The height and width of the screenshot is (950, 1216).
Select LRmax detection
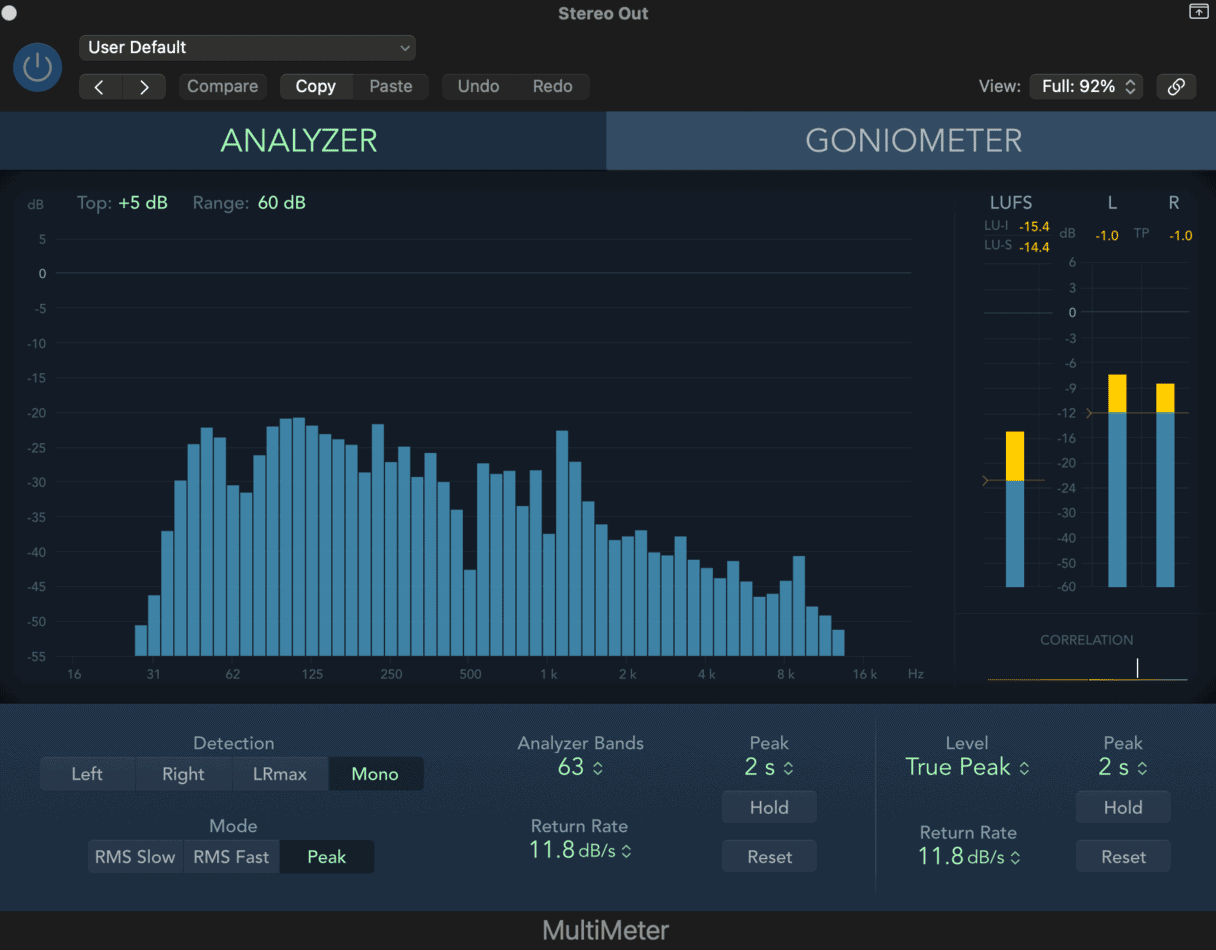pyautogui.click(x=280, y=774)
